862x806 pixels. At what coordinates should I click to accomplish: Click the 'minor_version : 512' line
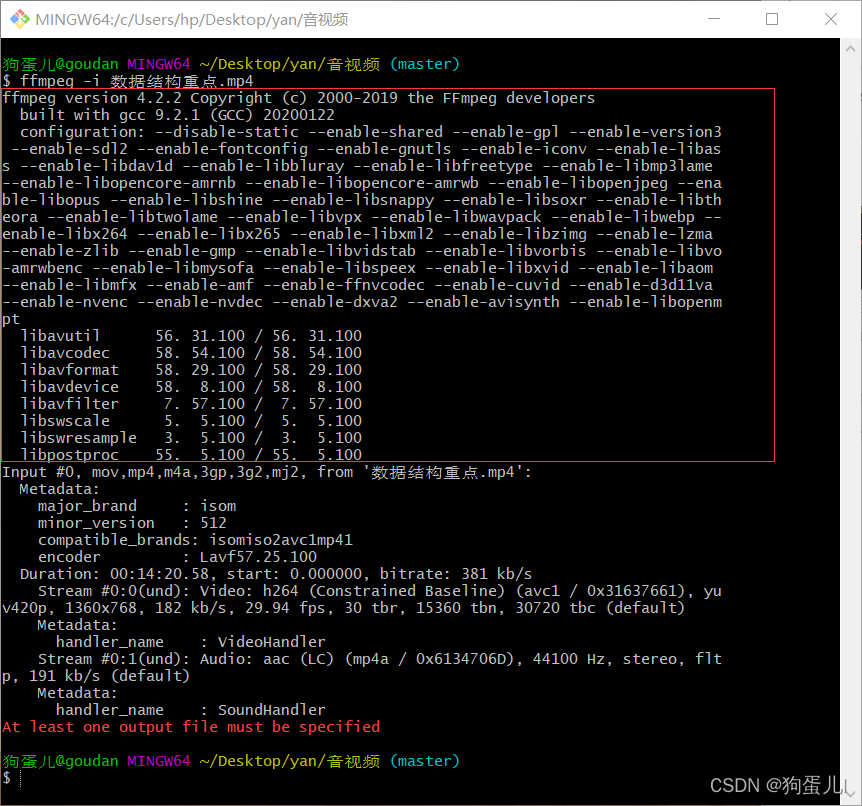(x=132, y=523)
